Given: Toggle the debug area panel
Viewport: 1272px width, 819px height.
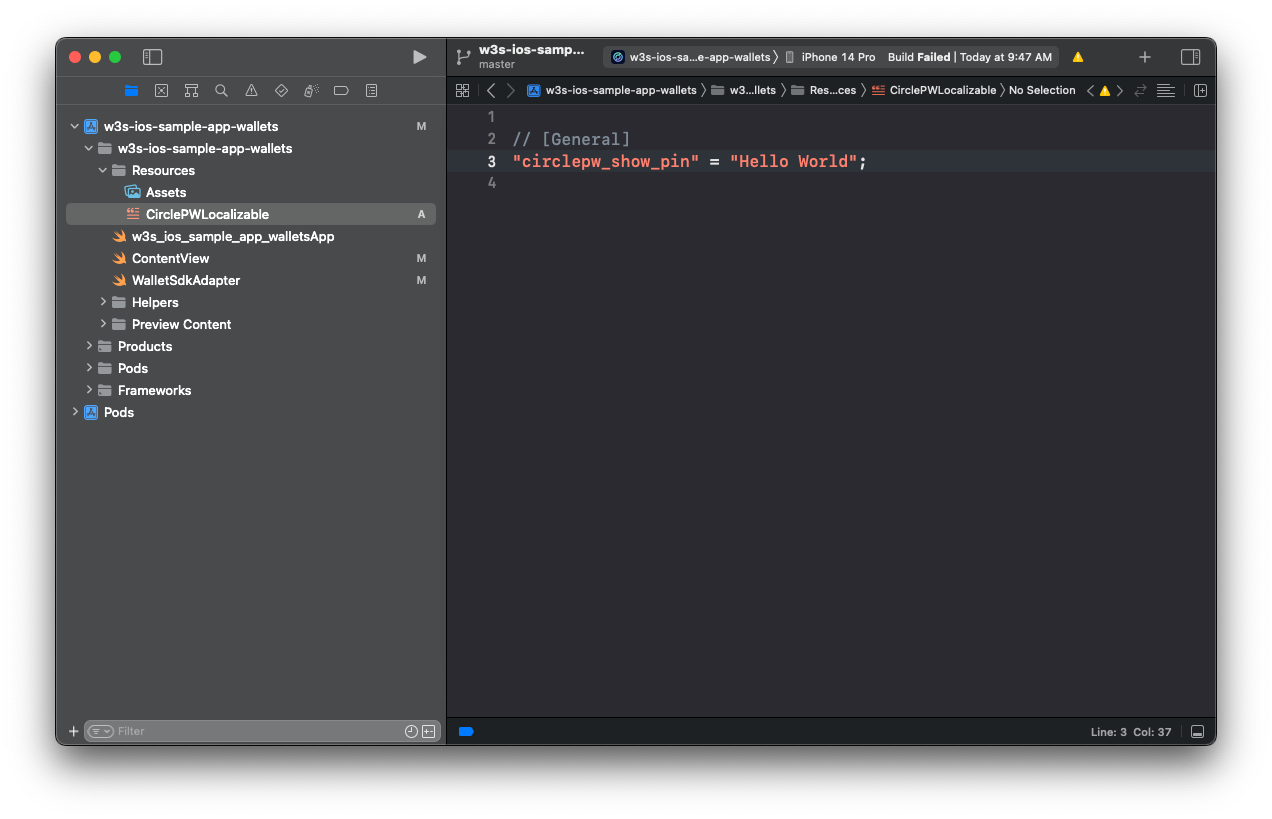Looking at the screenshot, I should (1198, 731).
